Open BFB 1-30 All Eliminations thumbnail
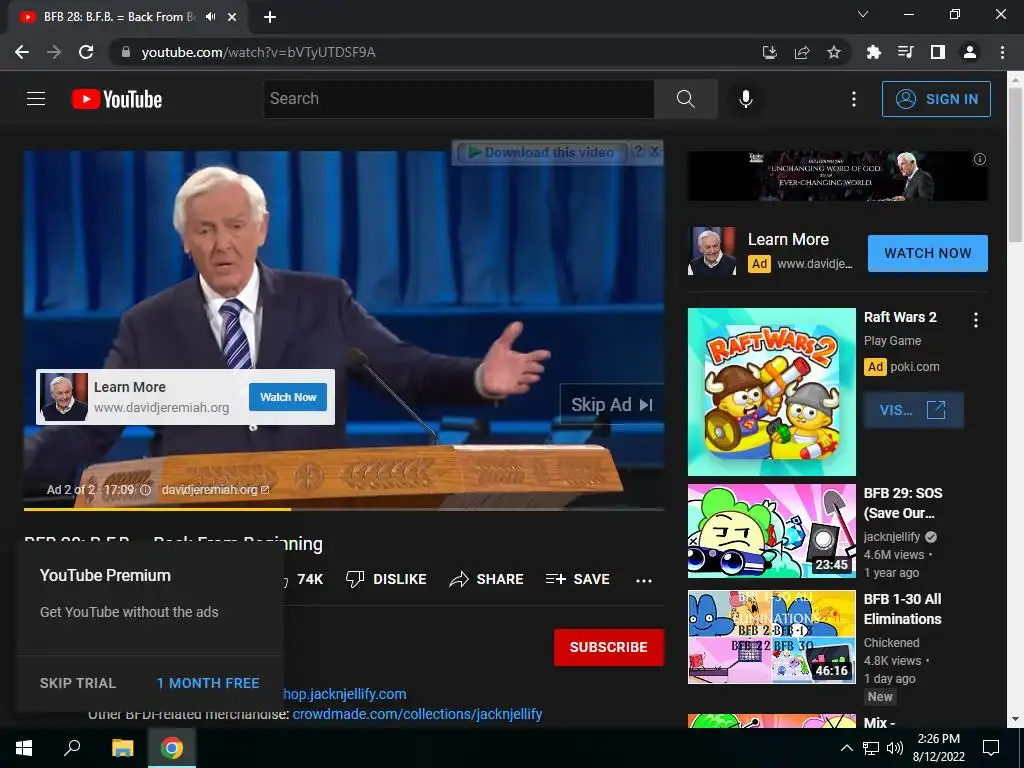1024x768 pixels. (771, 637)
